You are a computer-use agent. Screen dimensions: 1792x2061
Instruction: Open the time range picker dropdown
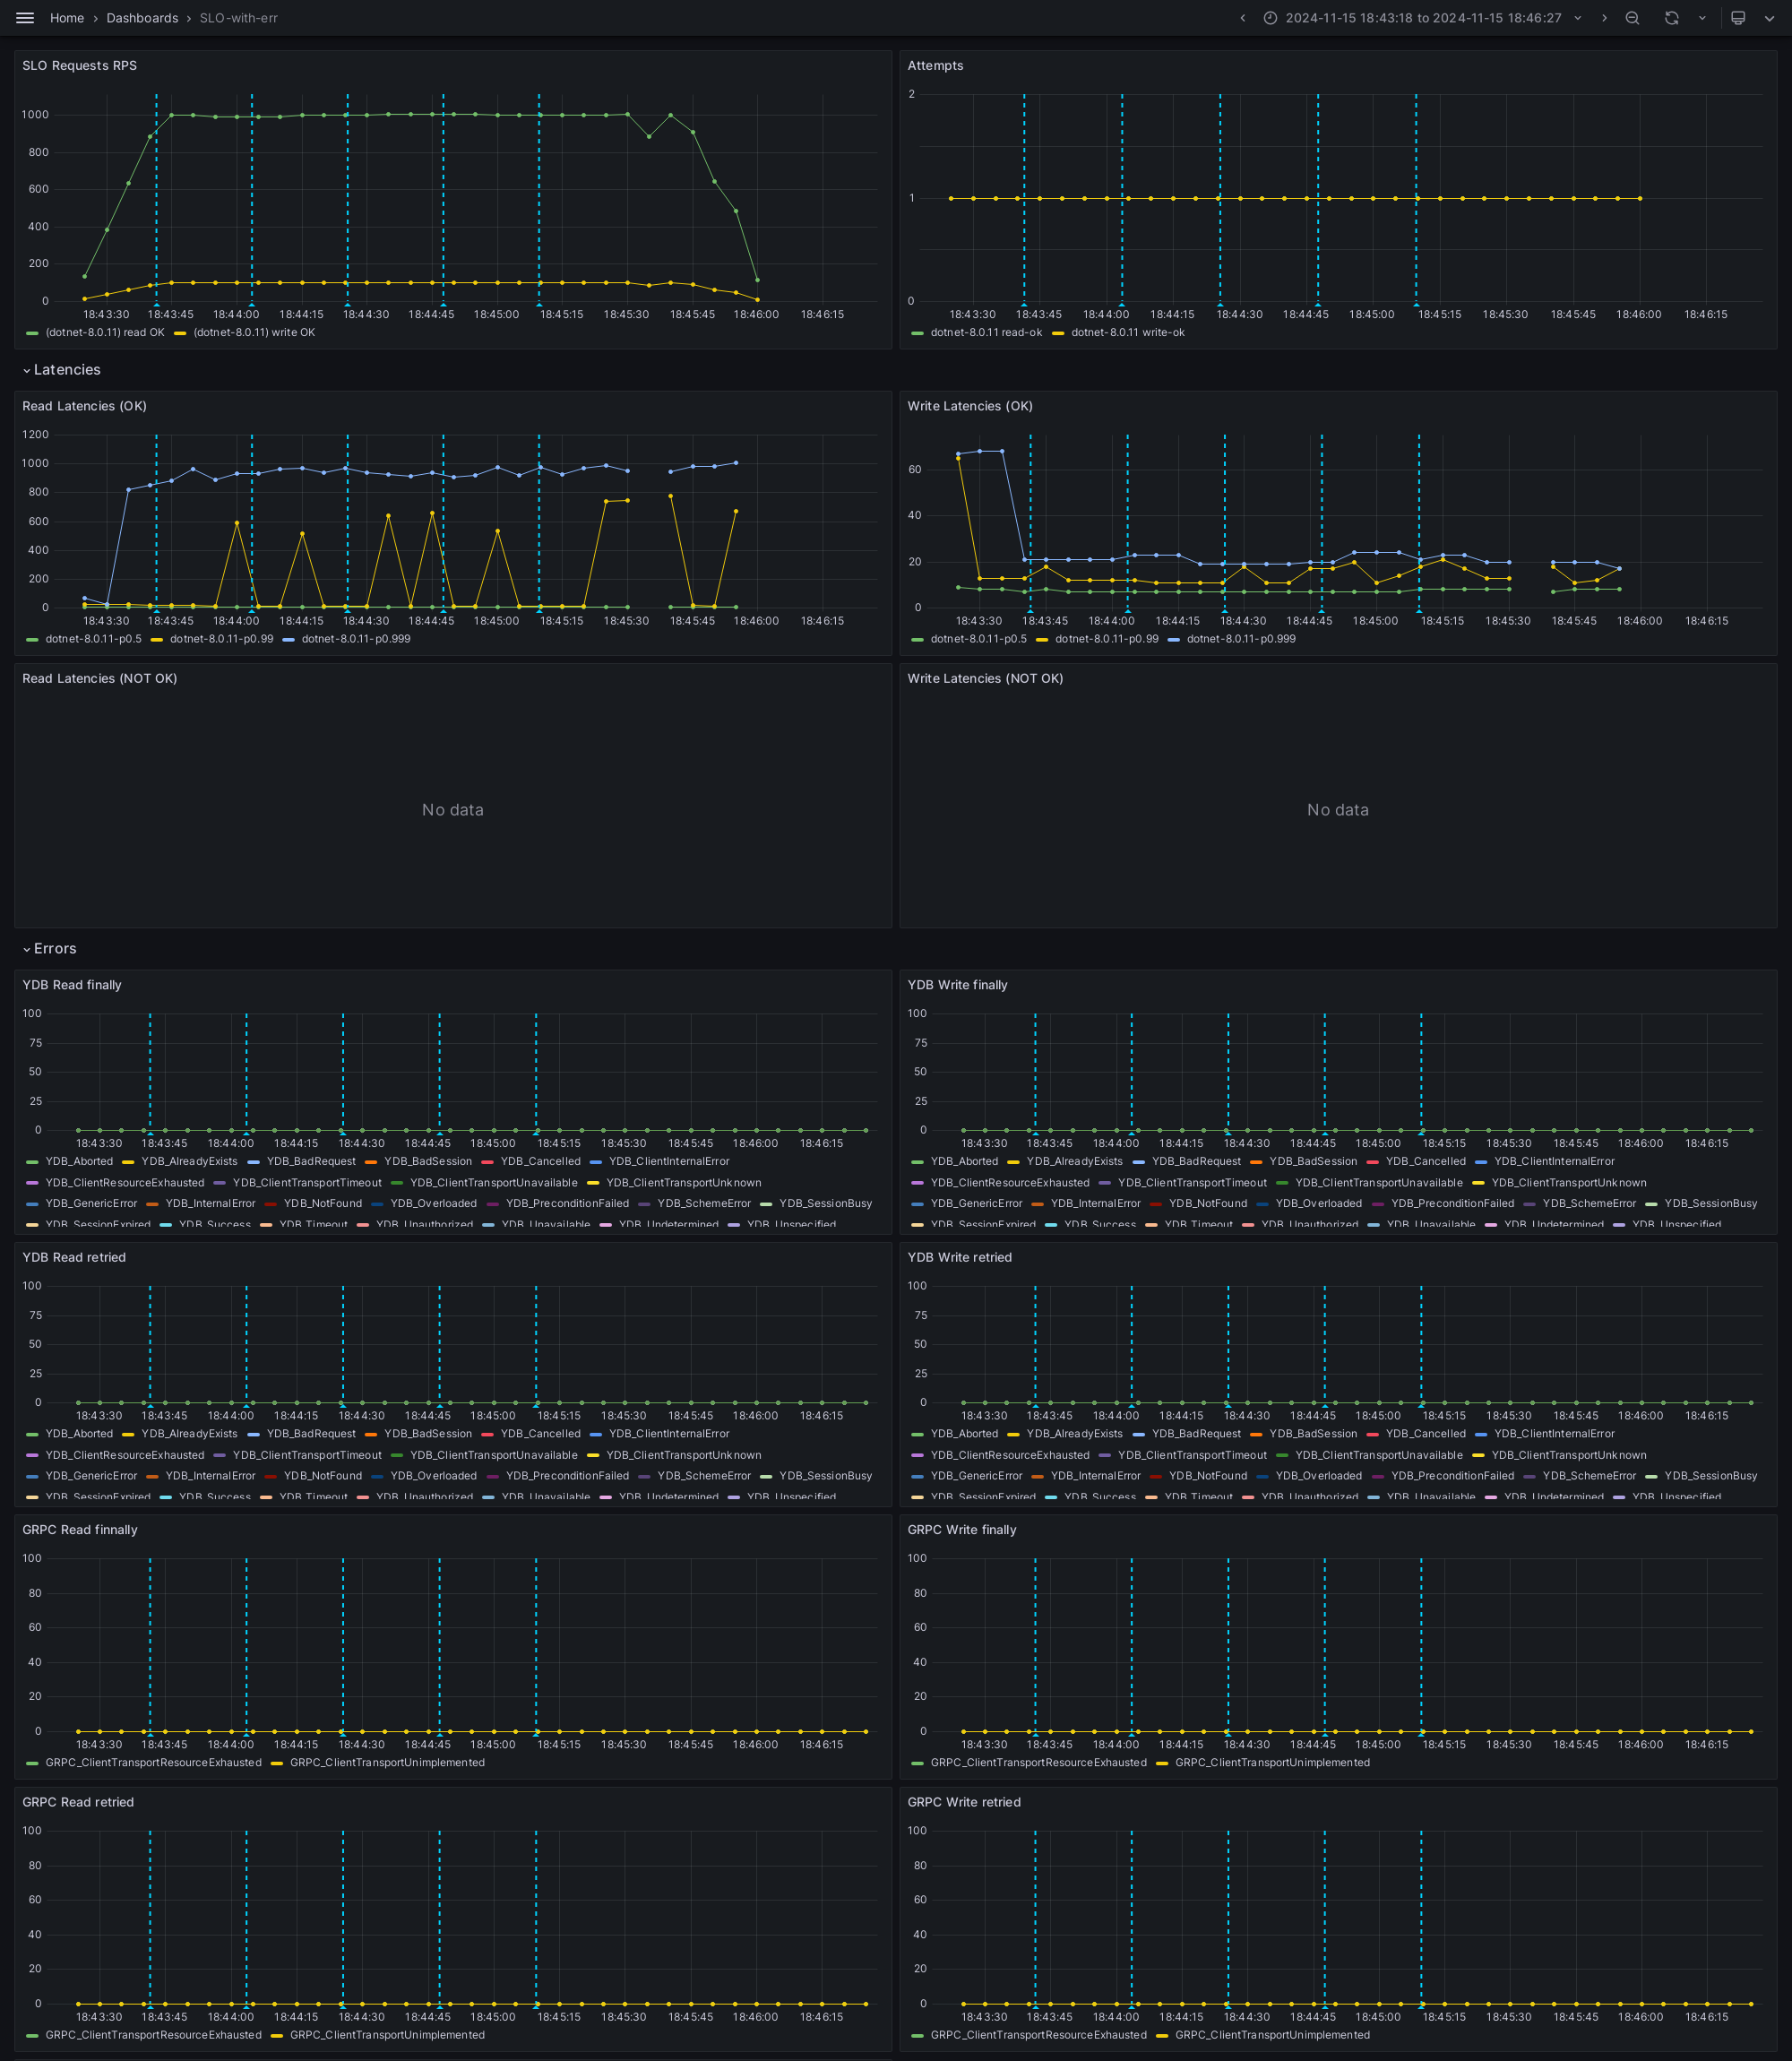coord(1423,18)
